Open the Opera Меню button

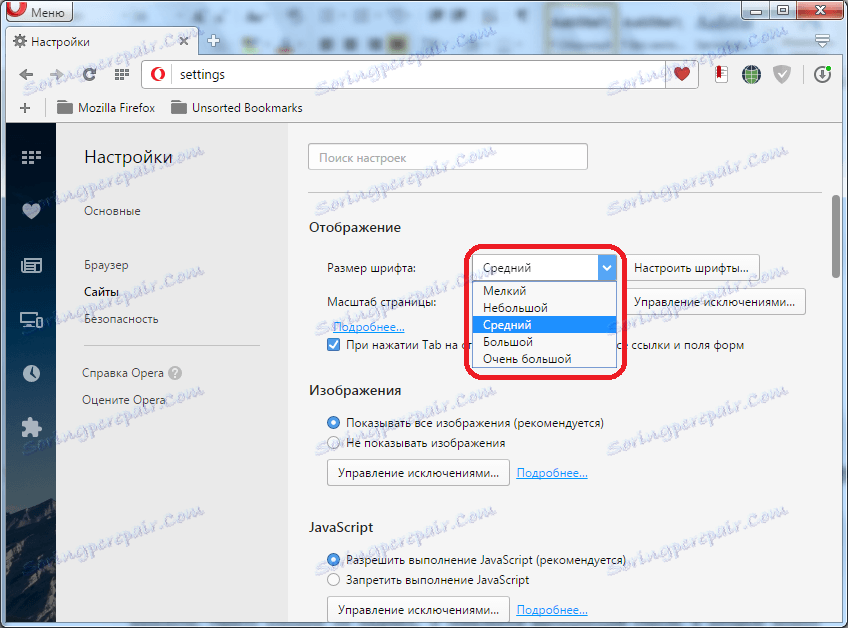pyautogui.click(x=39, y=11)
